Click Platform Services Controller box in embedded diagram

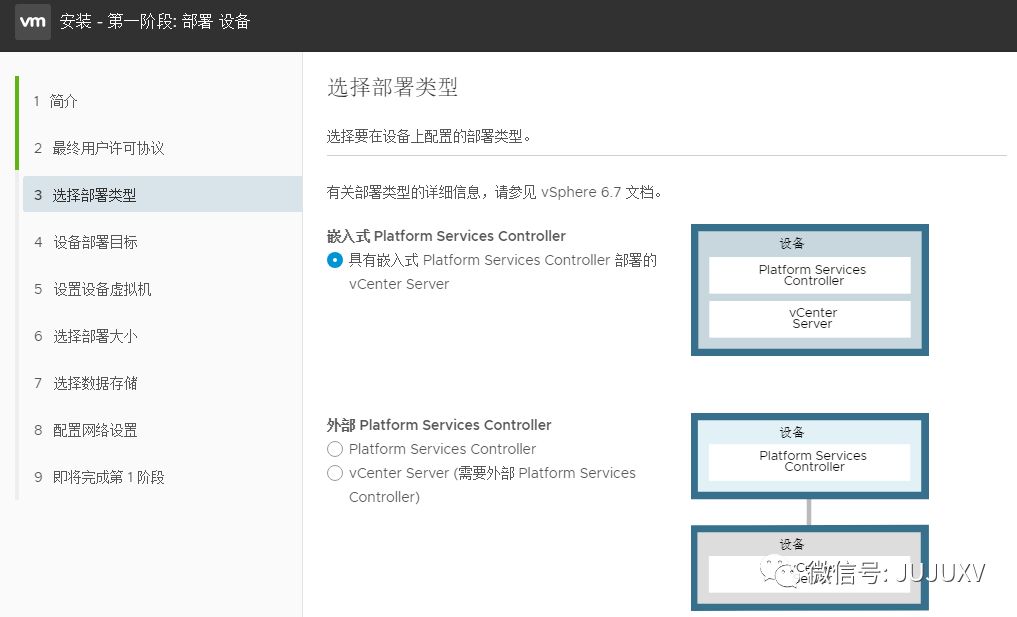pyautogui.click(x=810, y=275)
